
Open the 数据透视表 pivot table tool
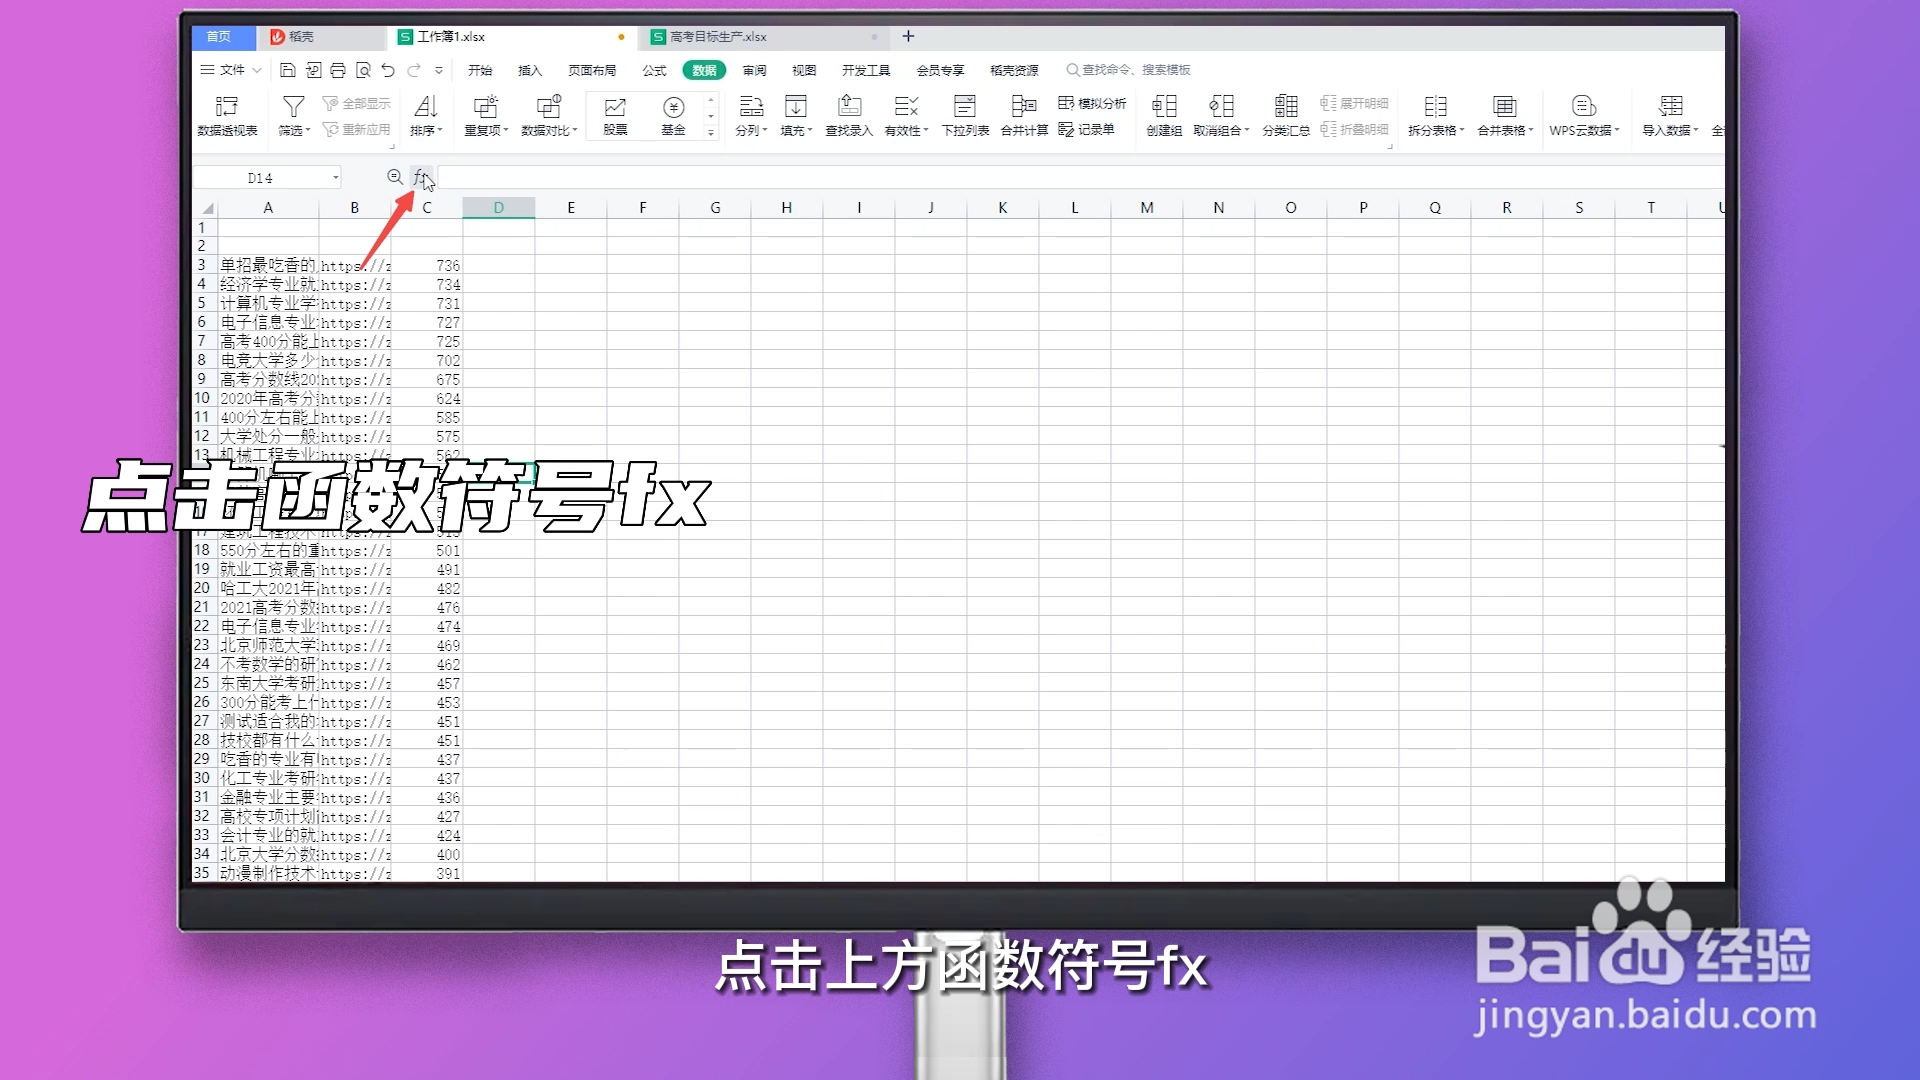227,114
